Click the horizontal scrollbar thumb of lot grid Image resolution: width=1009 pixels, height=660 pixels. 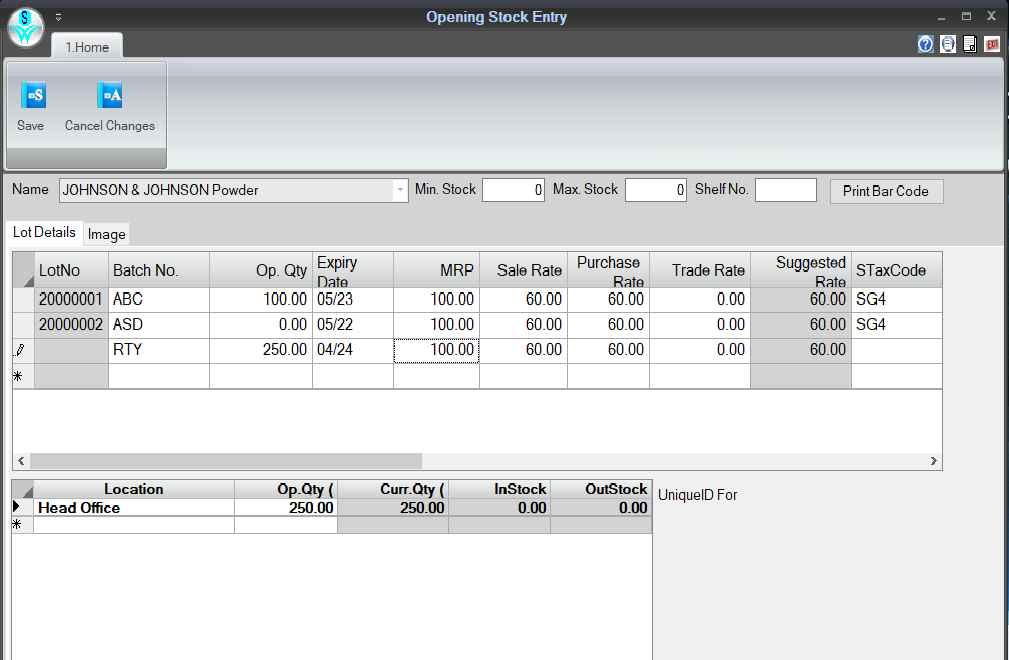click(x=226, y=461)
